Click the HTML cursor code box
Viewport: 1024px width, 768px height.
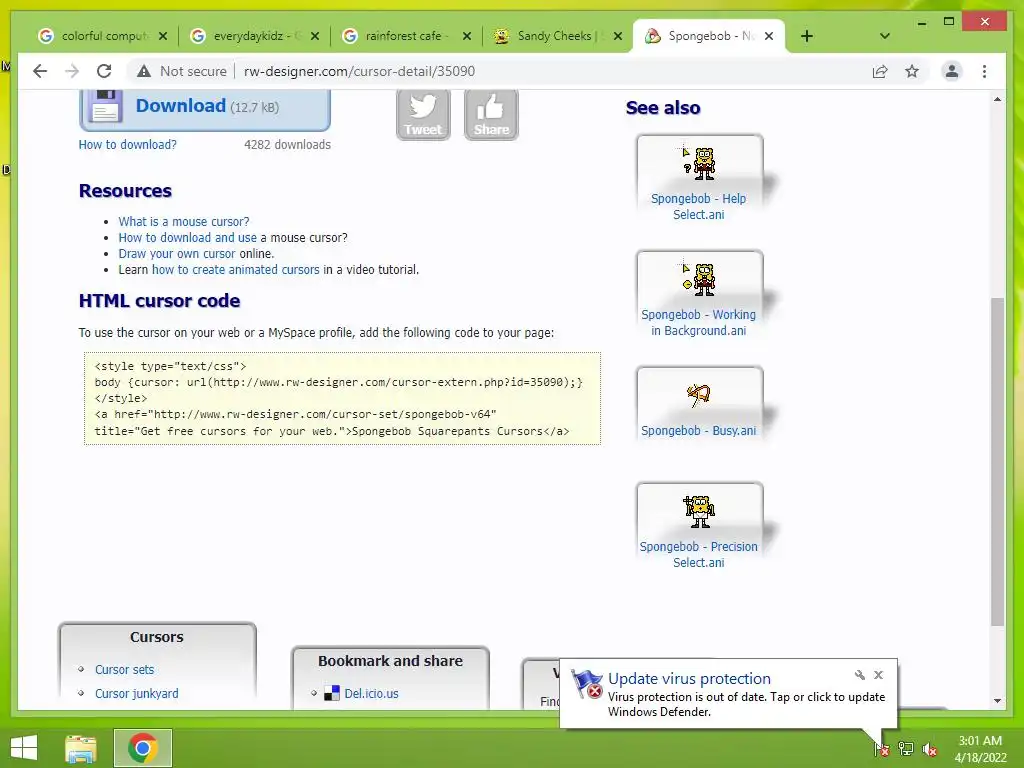(342, 398)
